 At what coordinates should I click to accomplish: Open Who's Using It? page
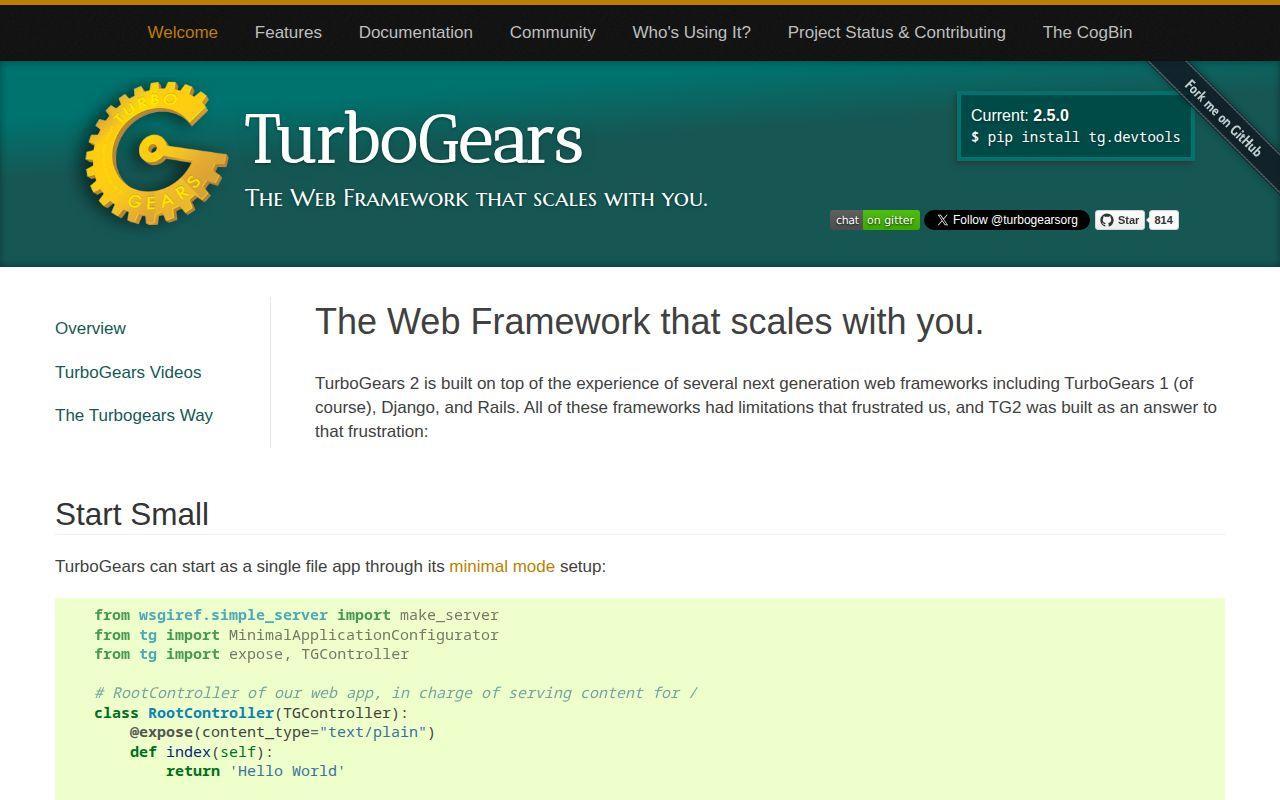(692, 32)
